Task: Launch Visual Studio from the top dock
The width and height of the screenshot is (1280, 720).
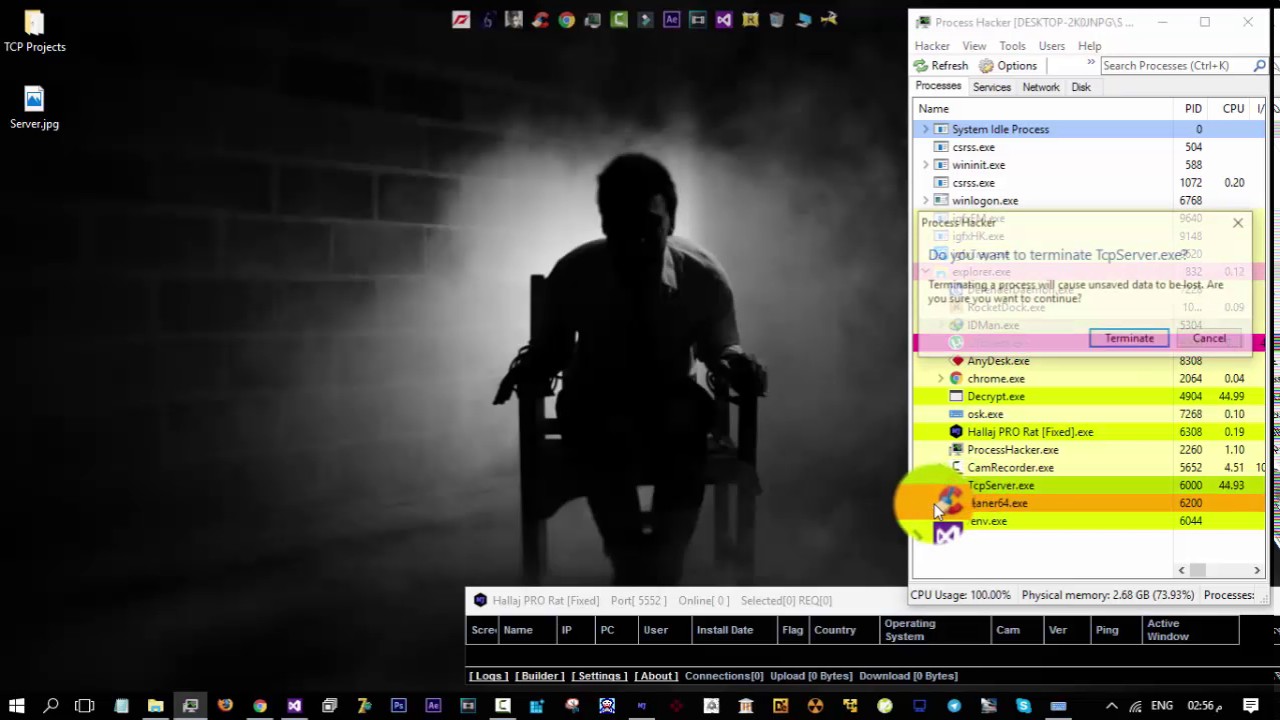Action: 723,19
